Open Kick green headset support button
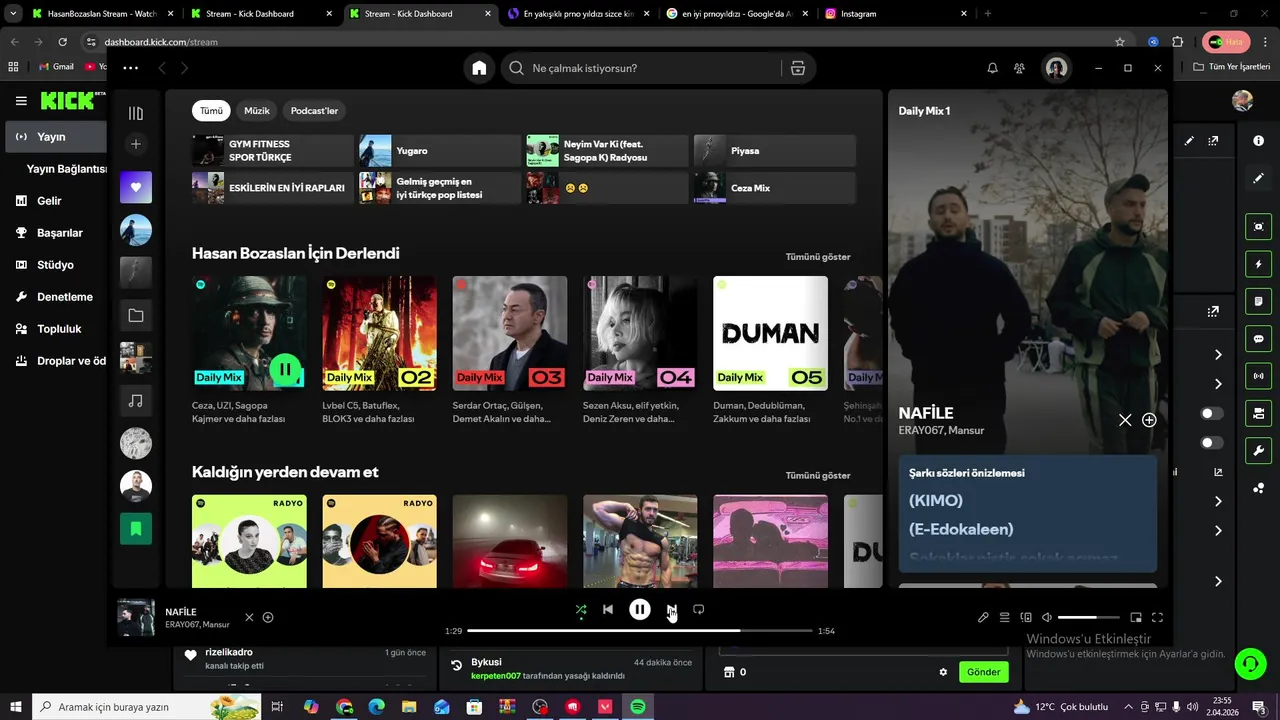The image size is (1280, 720). point(1250,663)
